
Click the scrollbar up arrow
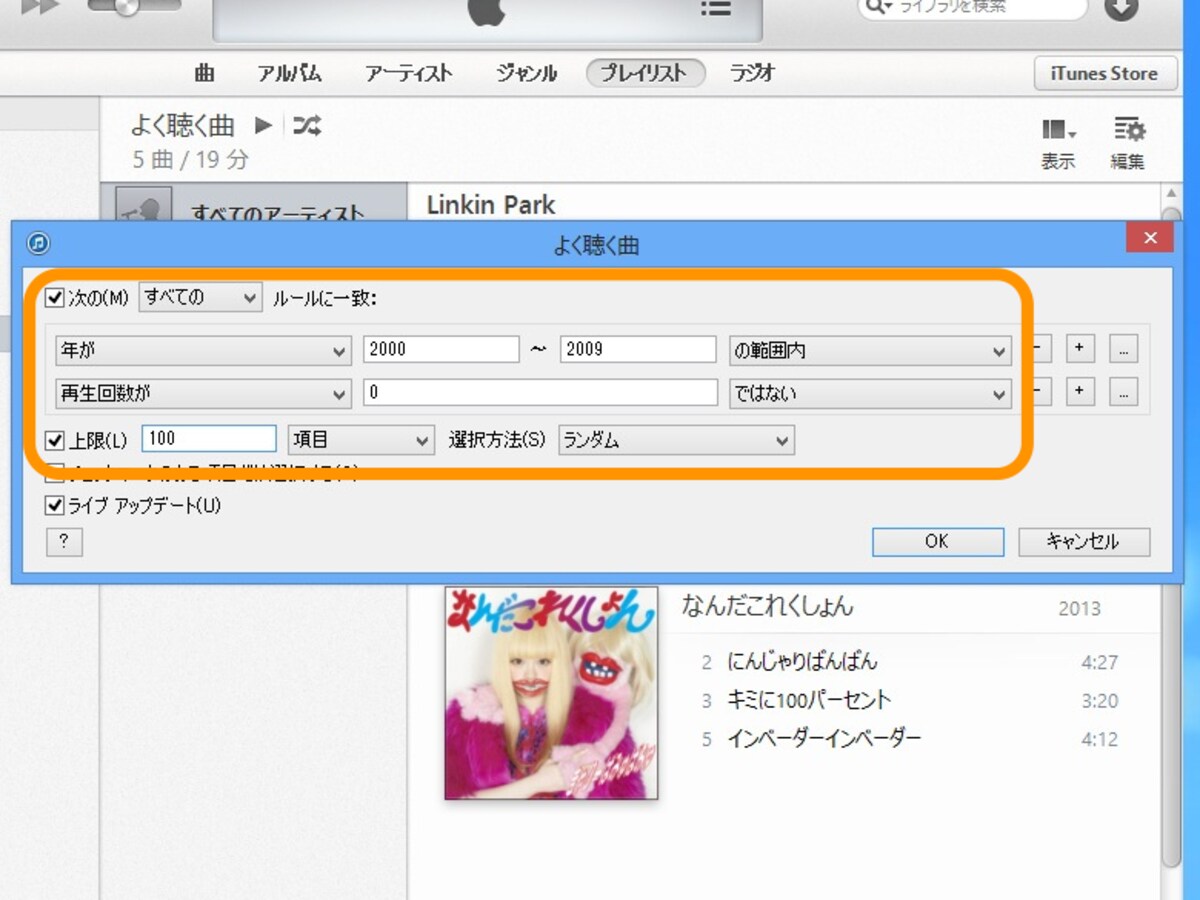coord(1171,194)
